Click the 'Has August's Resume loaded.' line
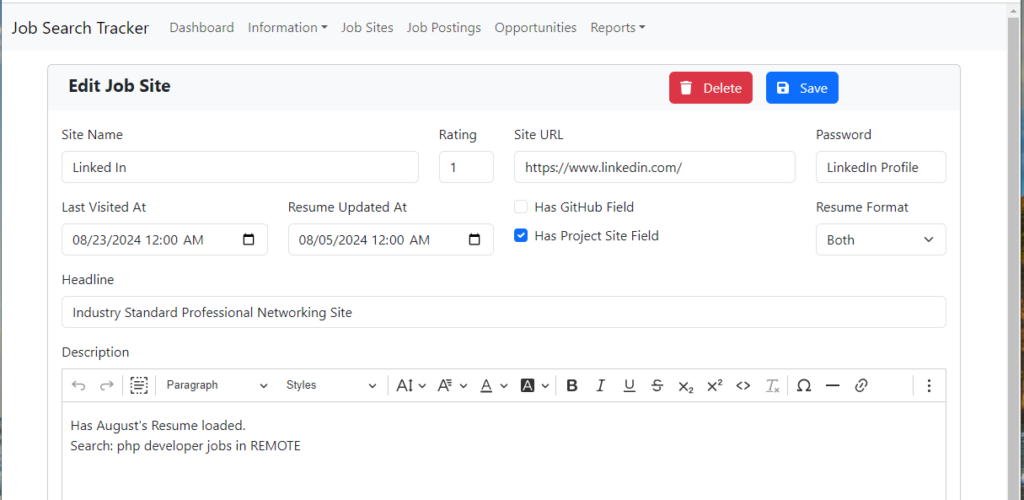 point(158,426)
